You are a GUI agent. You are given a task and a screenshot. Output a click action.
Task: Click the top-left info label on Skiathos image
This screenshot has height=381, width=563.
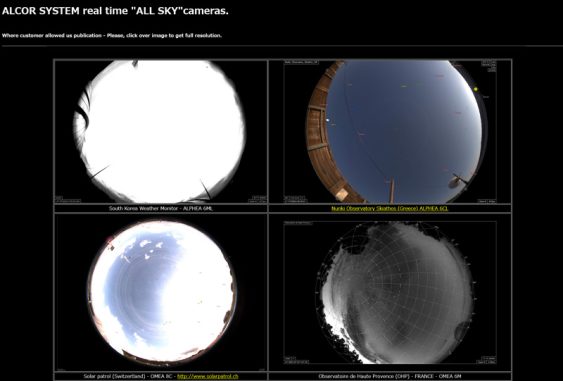(301, 62)
